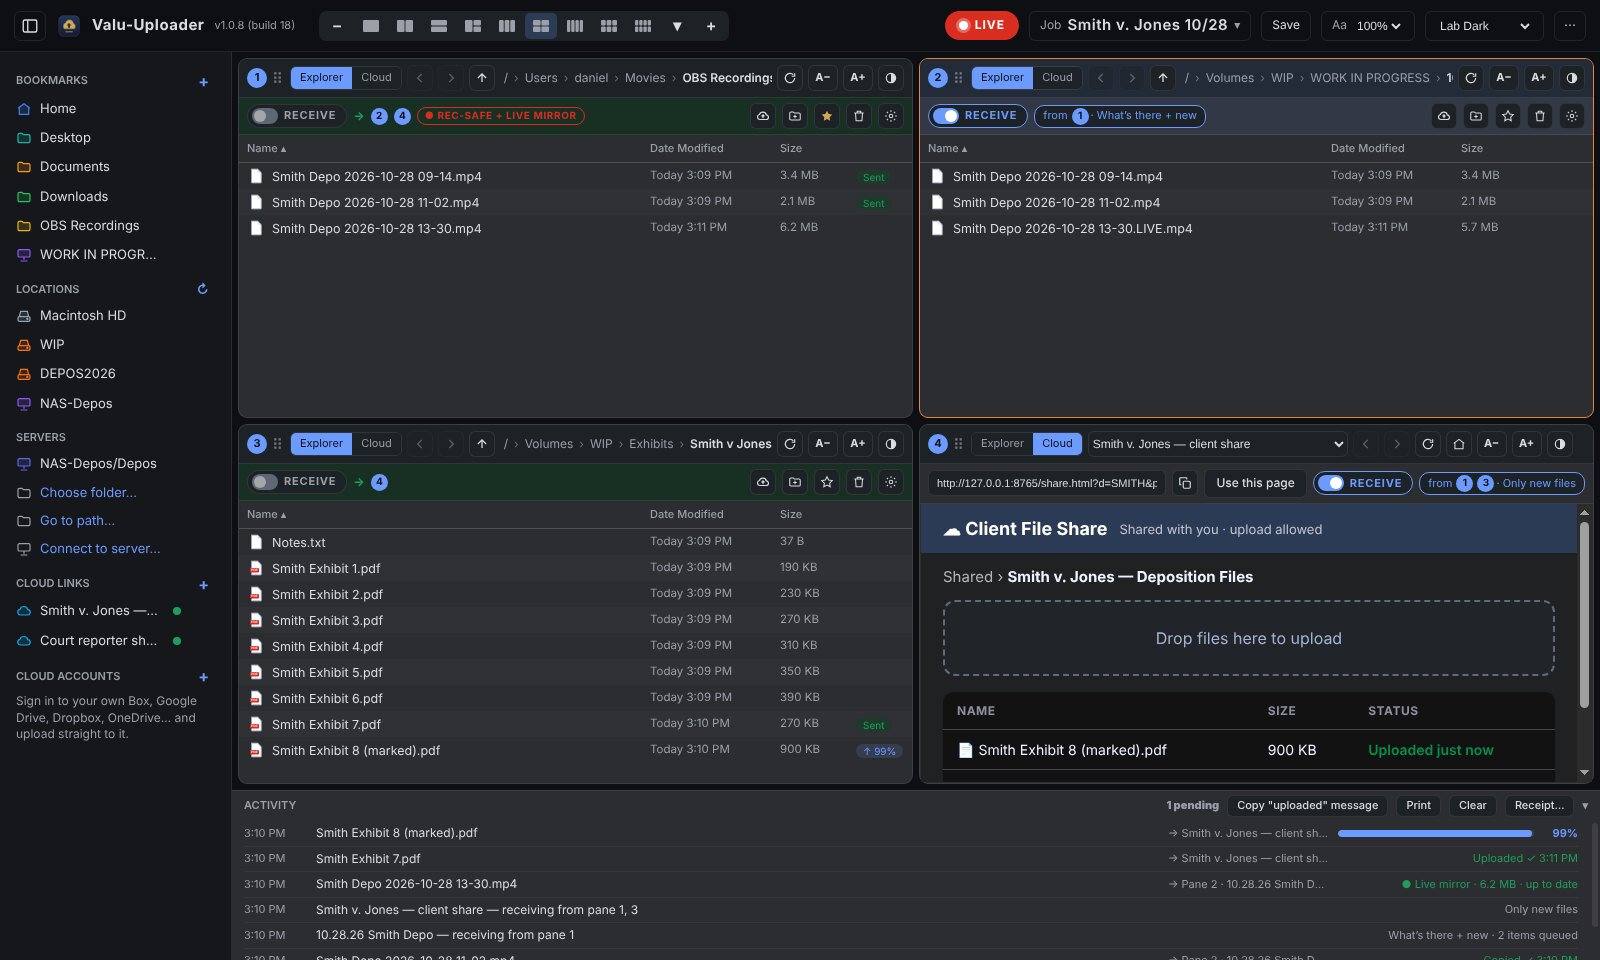Pick the three-column layout icon
This screenshot has height=960, width=1600.
coord(507,26)
